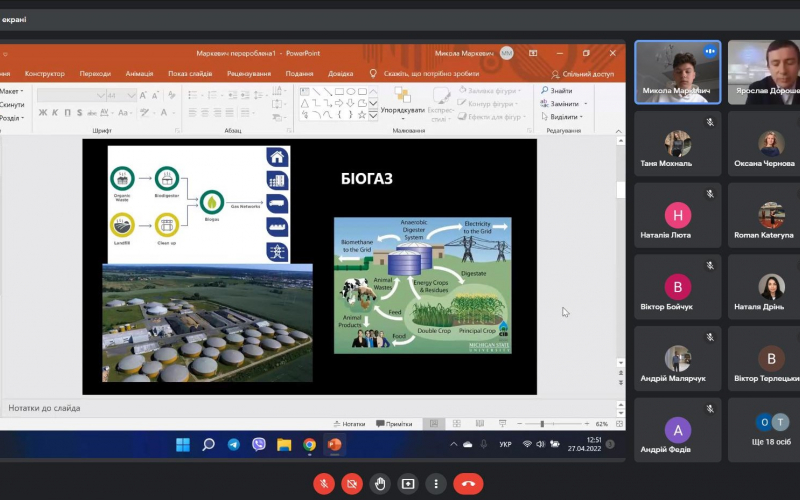This screenshot has height=500, width=800.
Task: Open the Подання ribbon tab
Action: (x=299, y=73)
